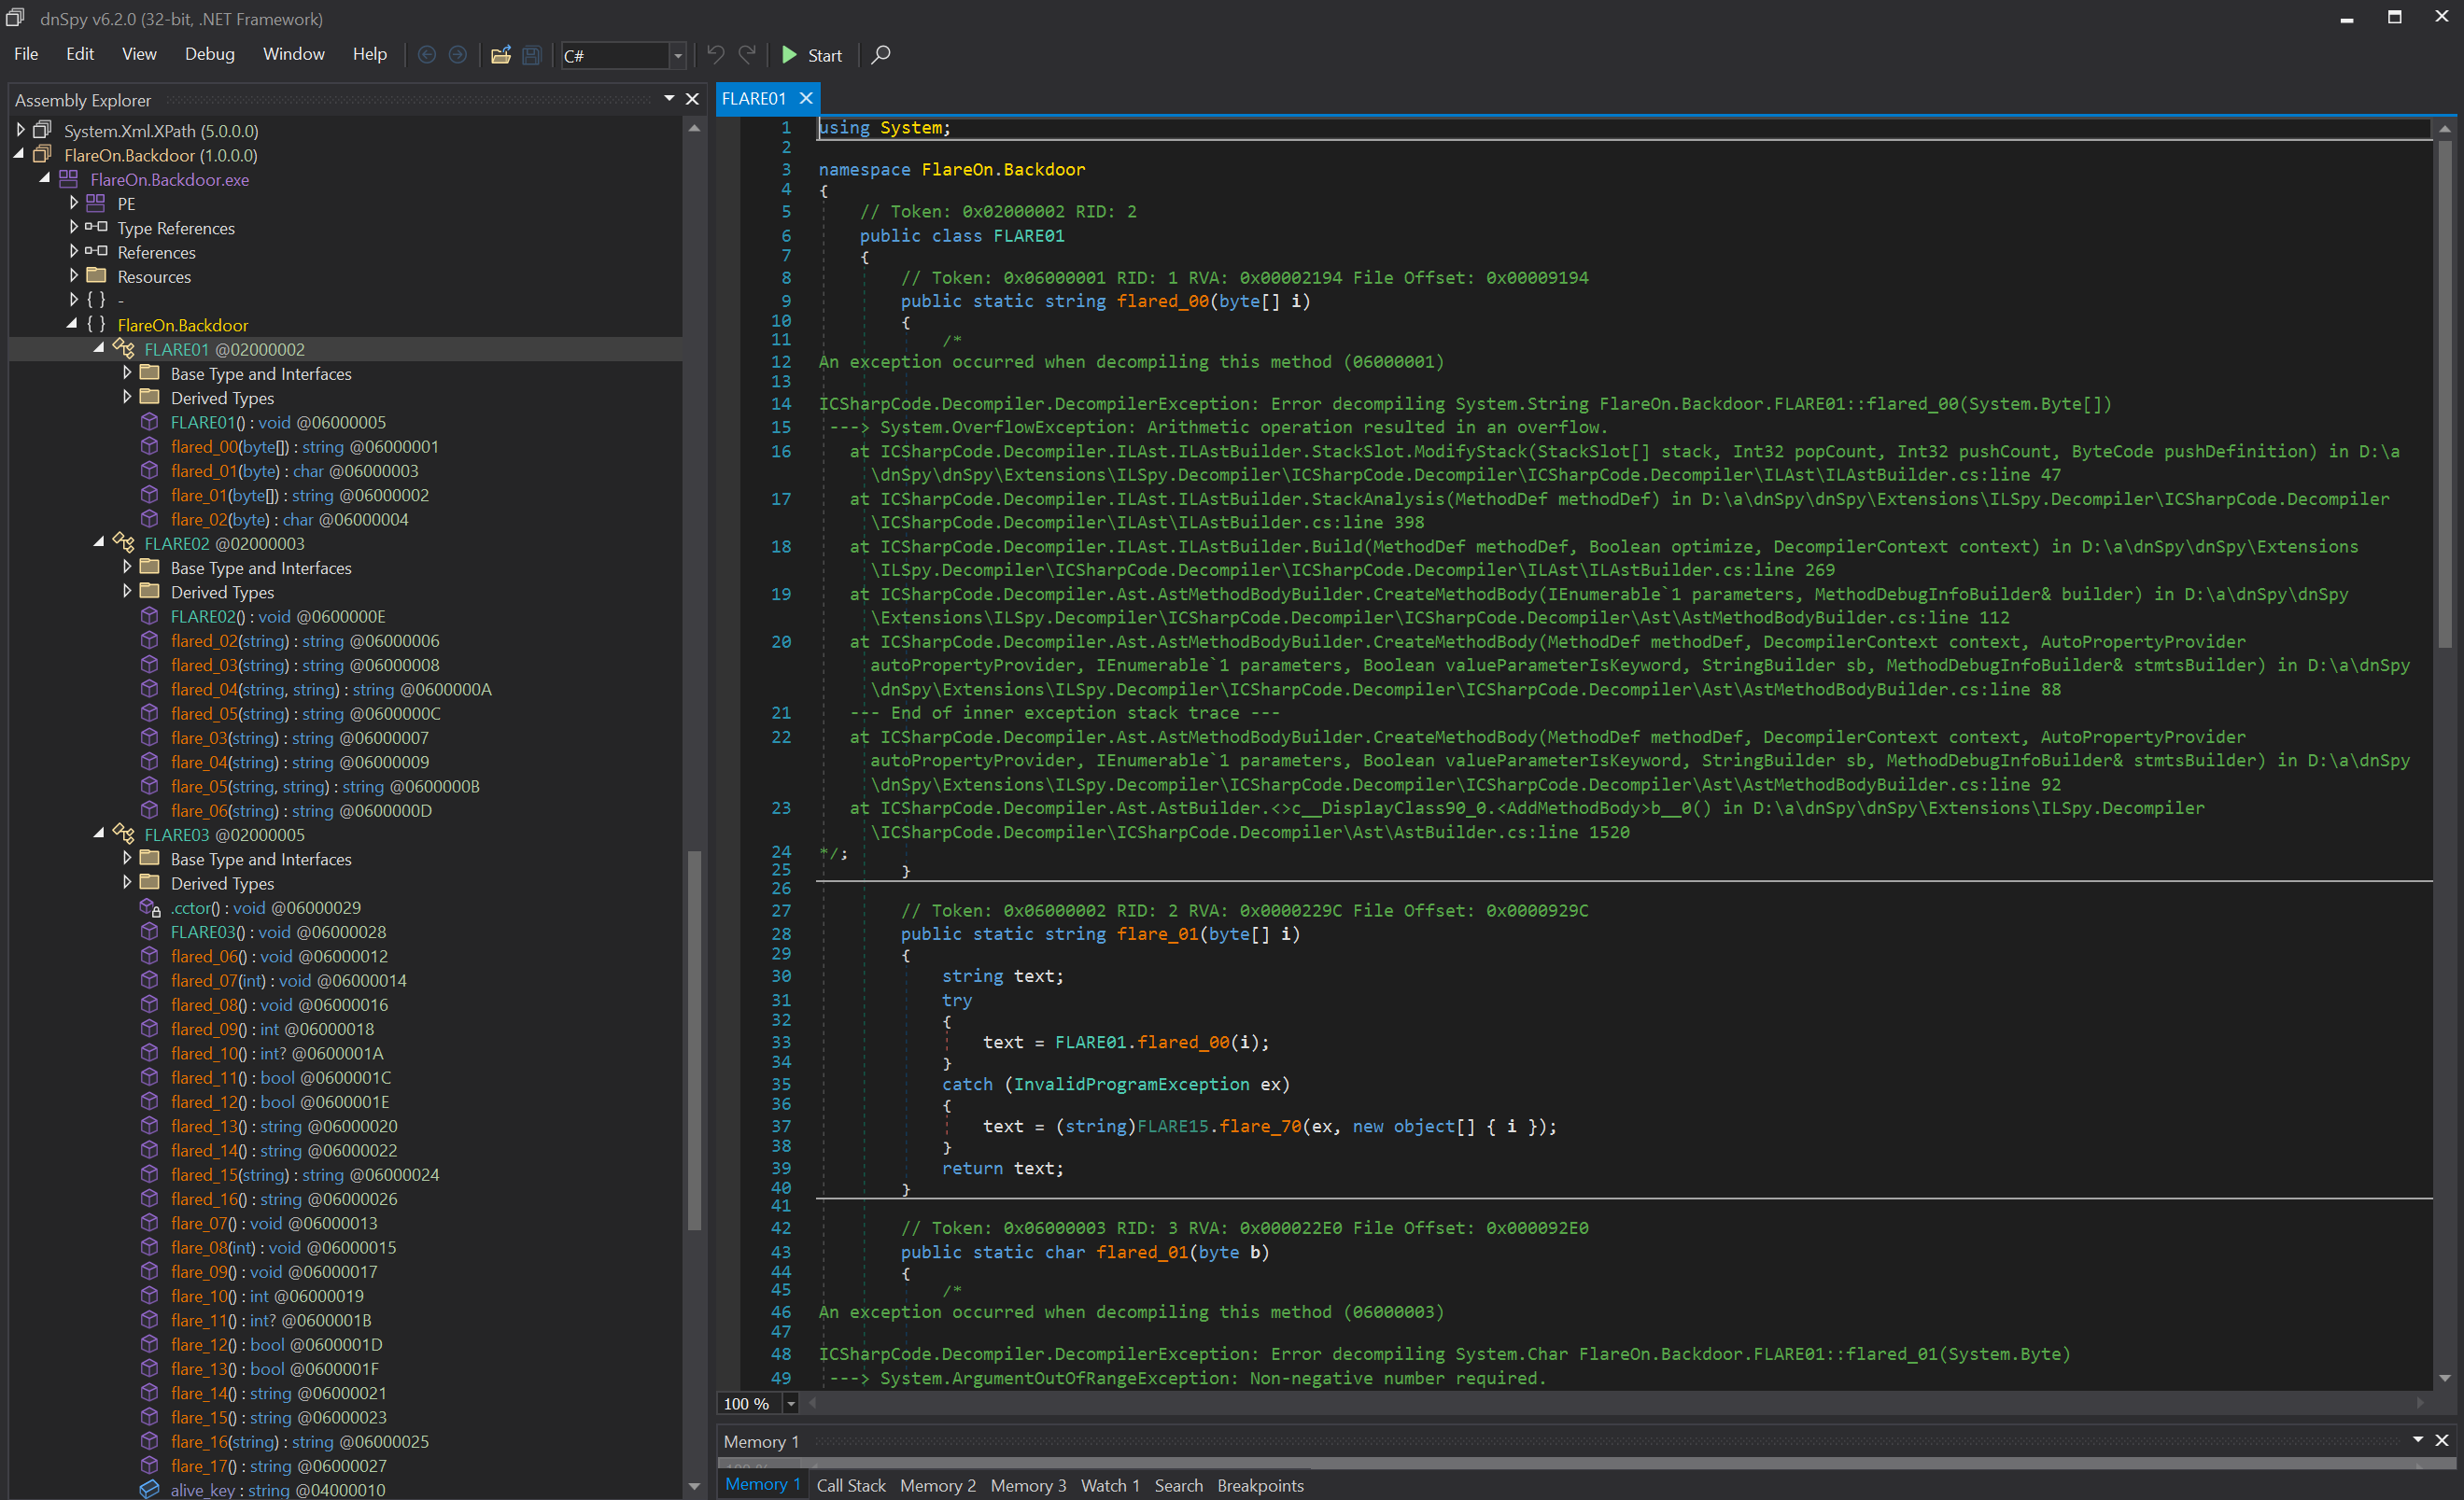
Task: Click the code editor vertical scrollbar
Action: point(2444,400)
